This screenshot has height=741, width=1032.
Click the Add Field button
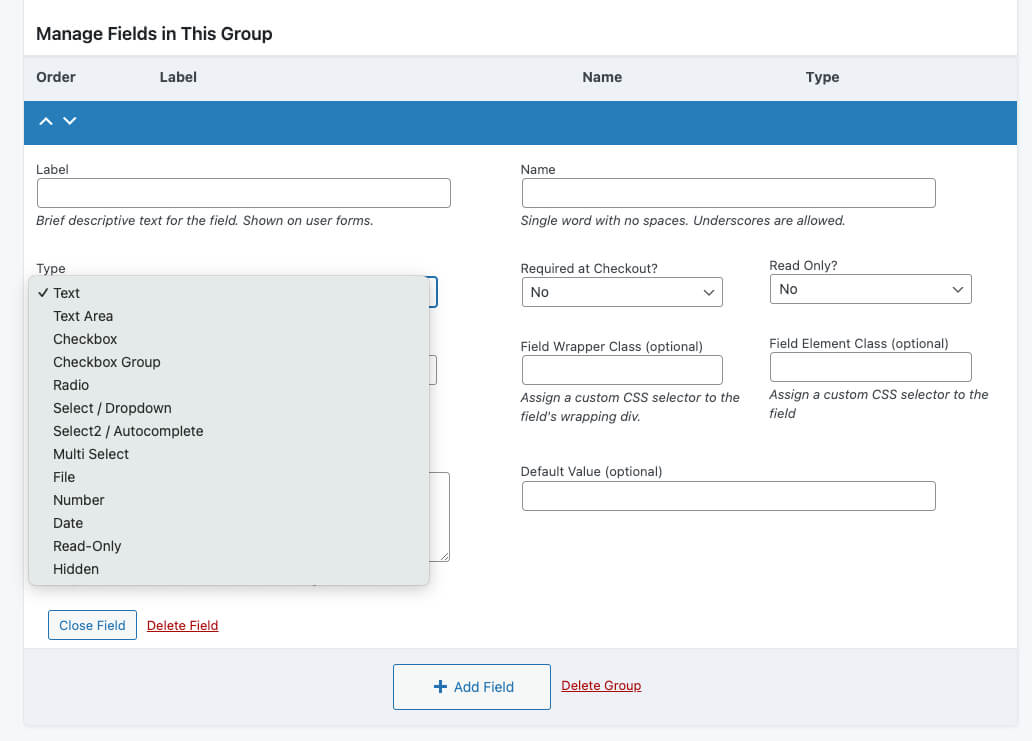[472, 687]
